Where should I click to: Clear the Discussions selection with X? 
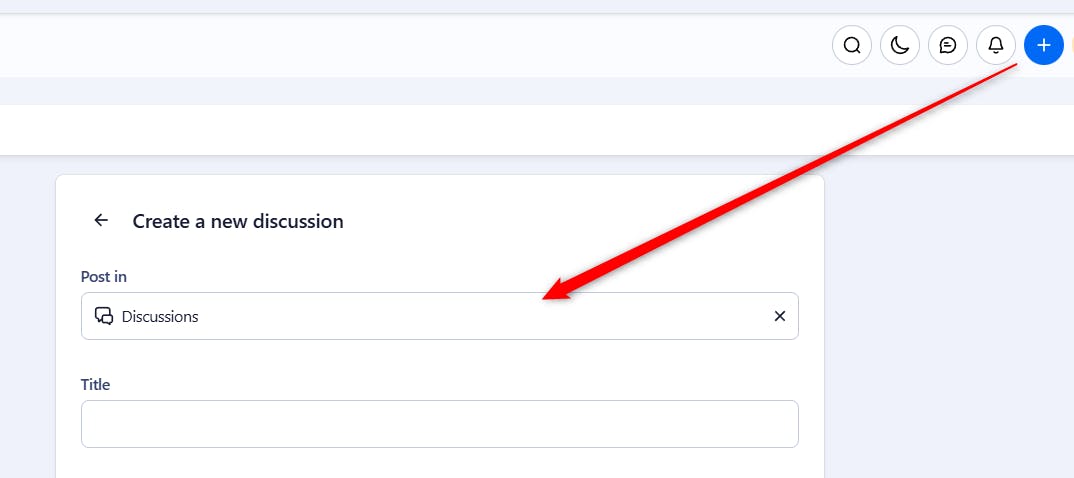(x=780, y=316)
